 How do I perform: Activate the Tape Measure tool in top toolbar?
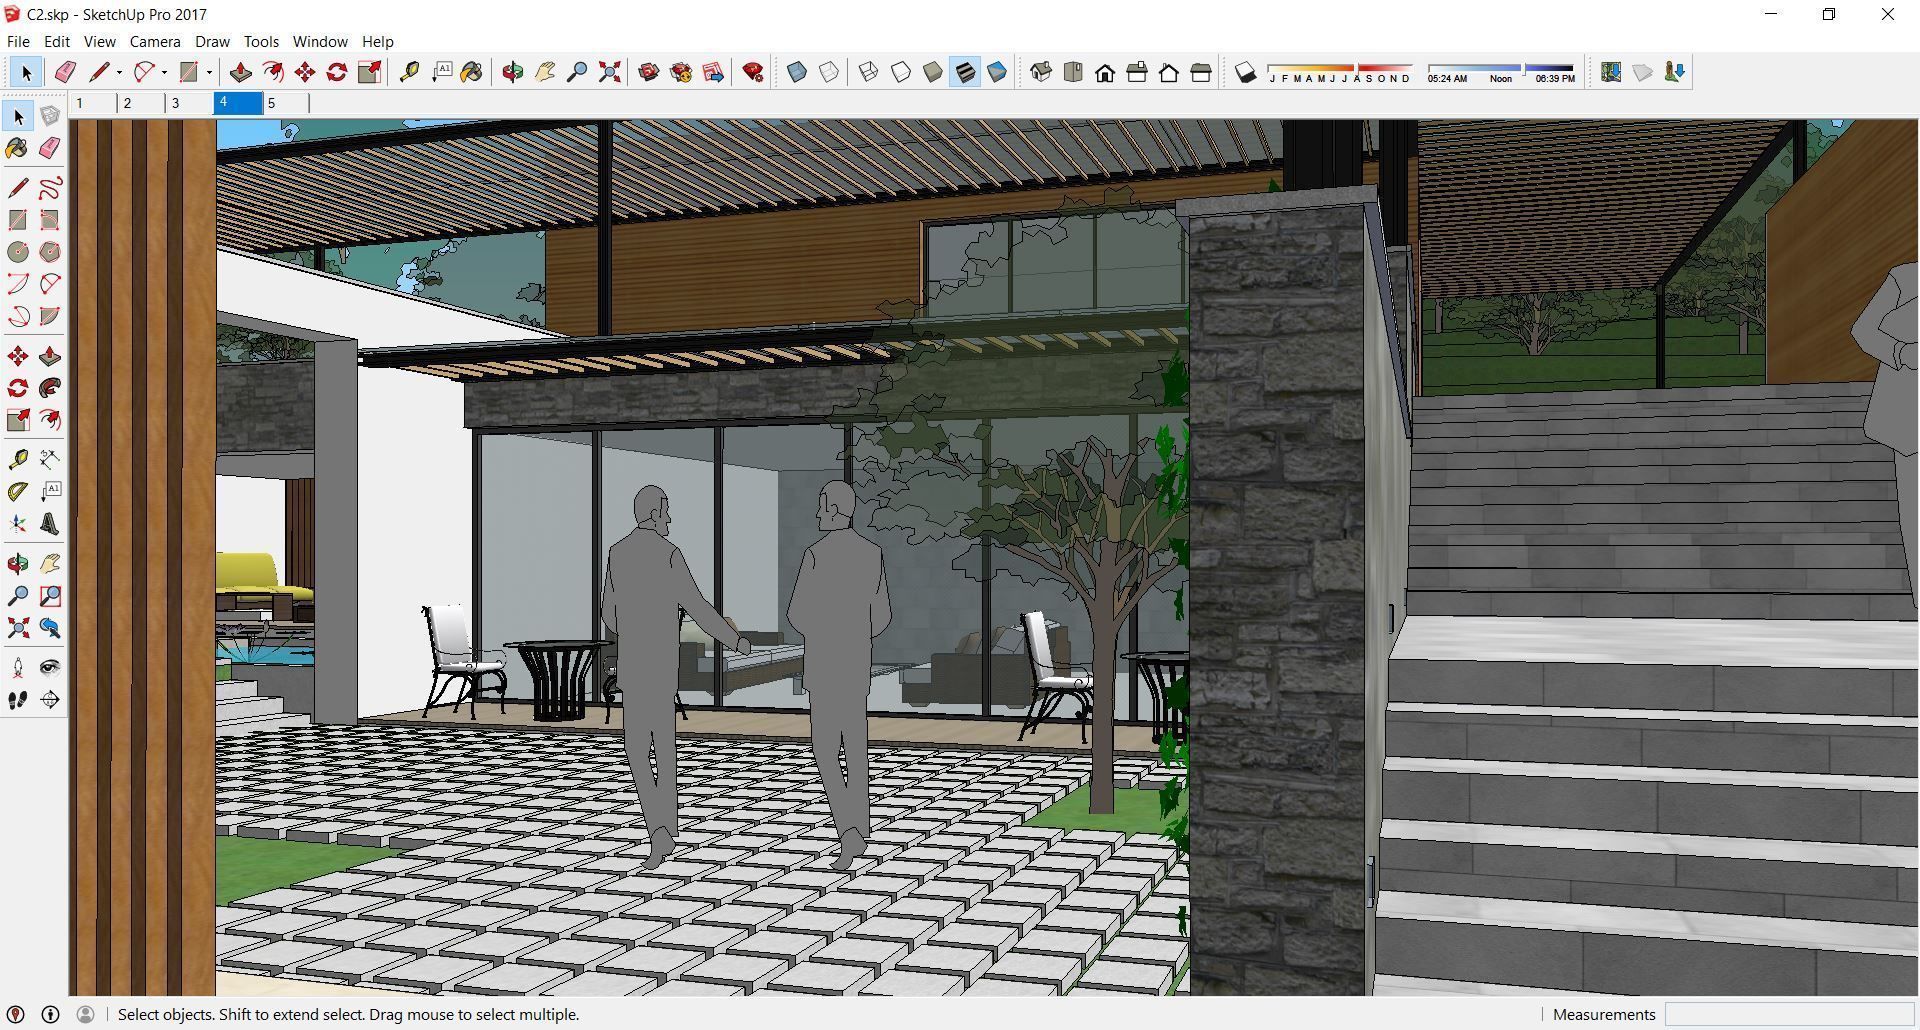pyautogui.click(x=409, y=72)
